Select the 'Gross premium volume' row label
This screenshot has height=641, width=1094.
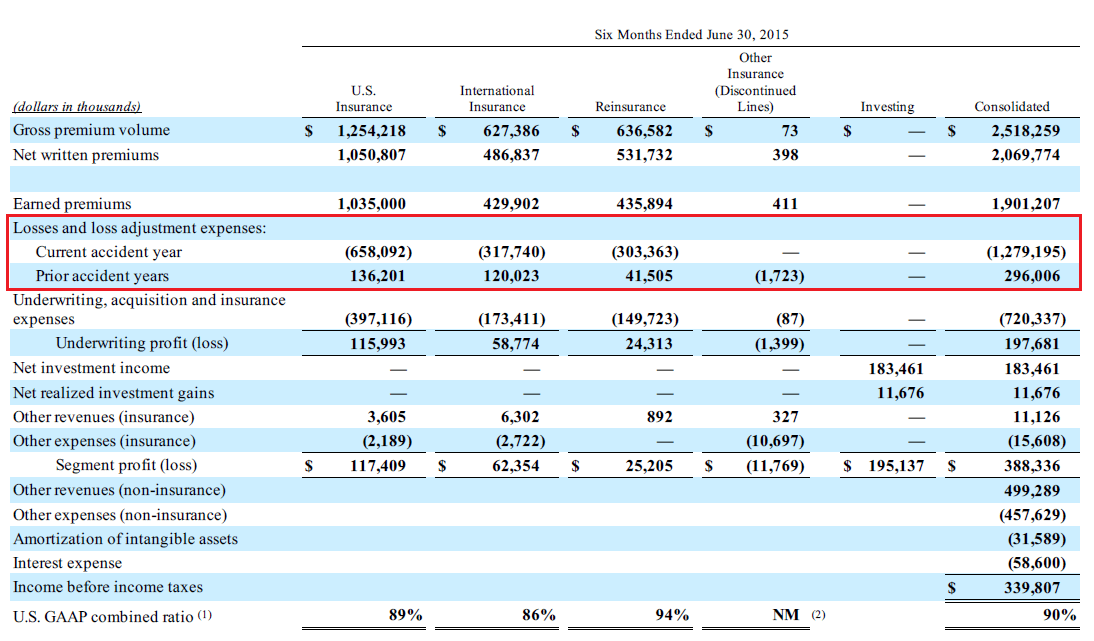(91, 130)
